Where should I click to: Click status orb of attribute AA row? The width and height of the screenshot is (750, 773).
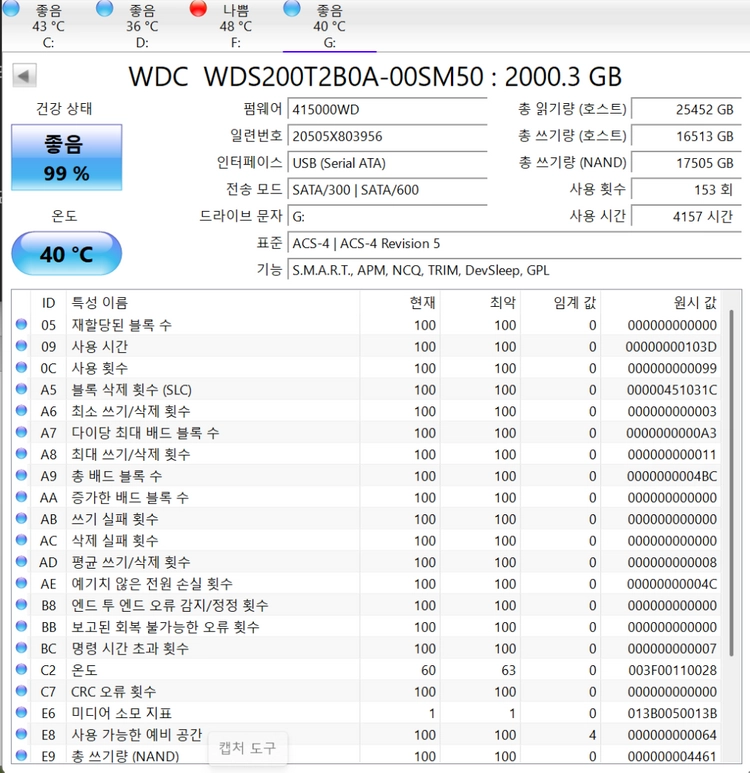[x=21, y=496]
